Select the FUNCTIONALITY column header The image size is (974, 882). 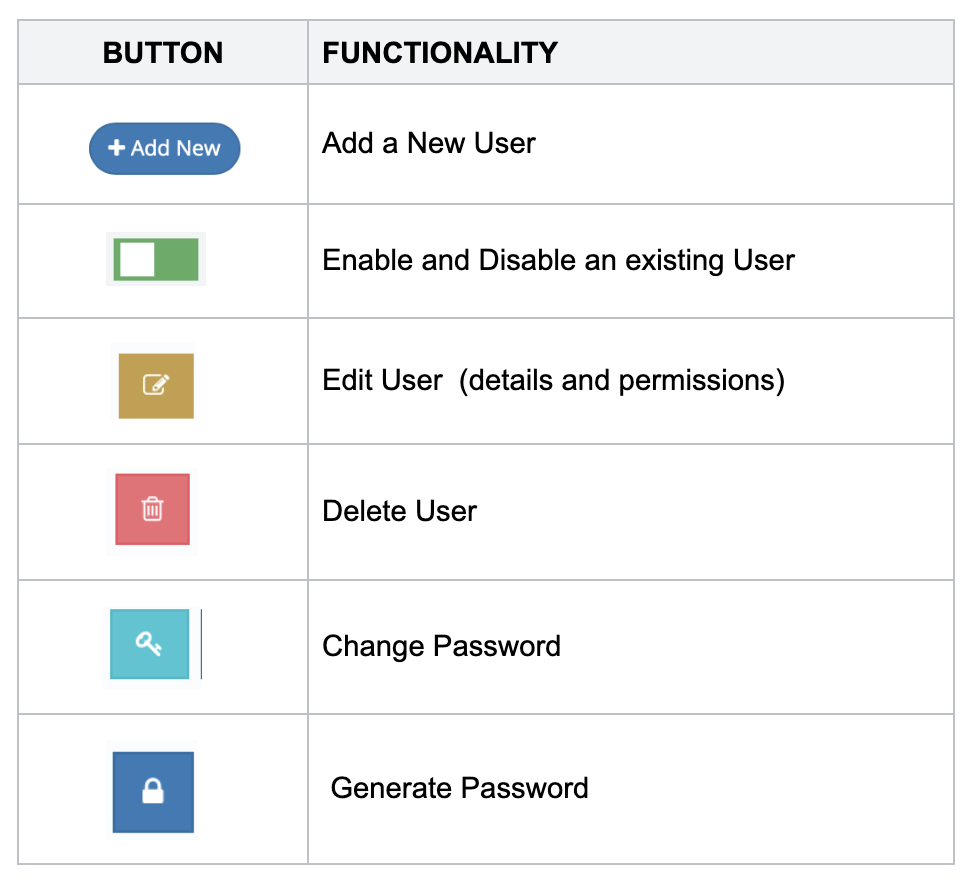coord(440,53)
